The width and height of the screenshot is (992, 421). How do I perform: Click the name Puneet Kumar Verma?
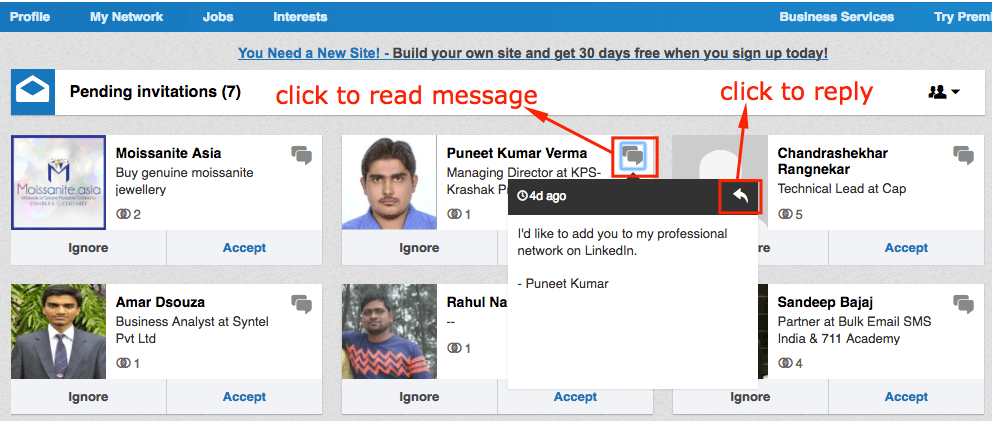pos(517,153)
